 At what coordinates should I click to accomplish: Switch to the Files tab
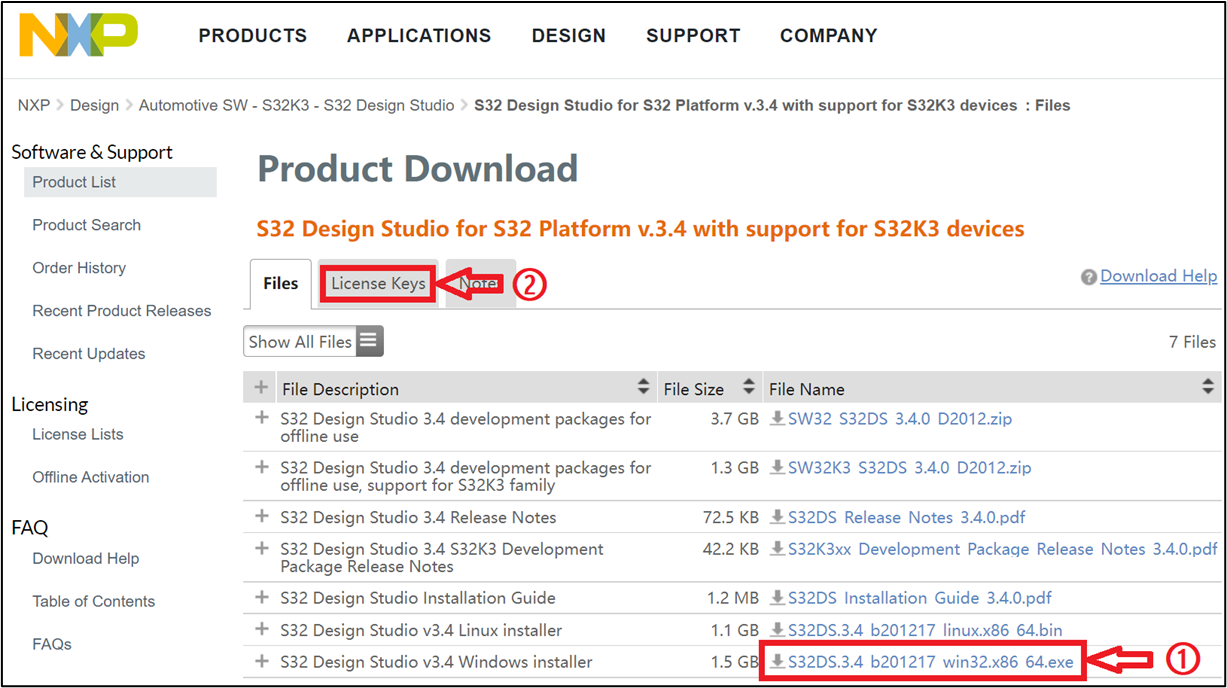[x=281, y=284]
